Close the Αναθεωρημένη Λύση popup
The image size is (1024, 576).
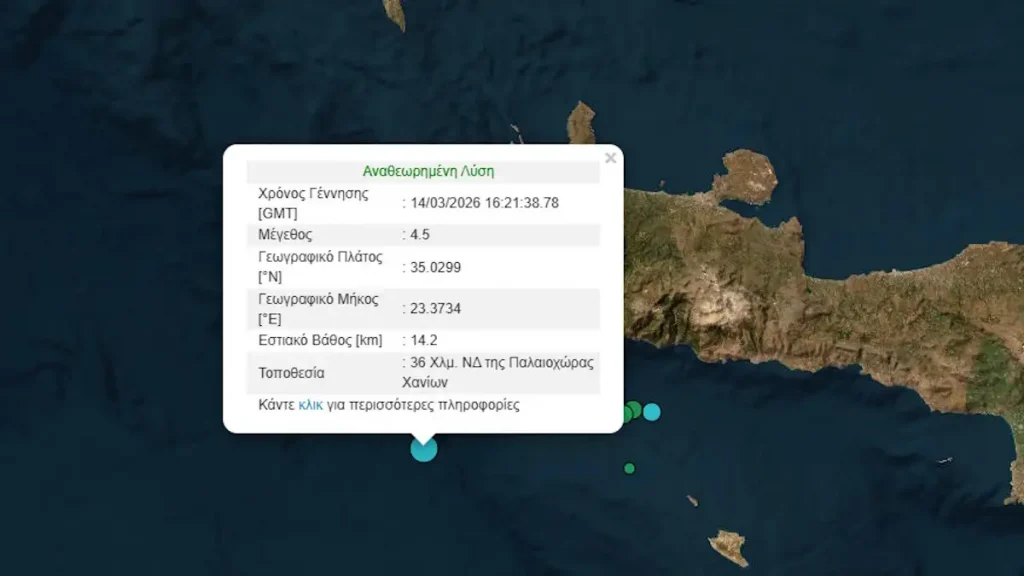[612, 157]
